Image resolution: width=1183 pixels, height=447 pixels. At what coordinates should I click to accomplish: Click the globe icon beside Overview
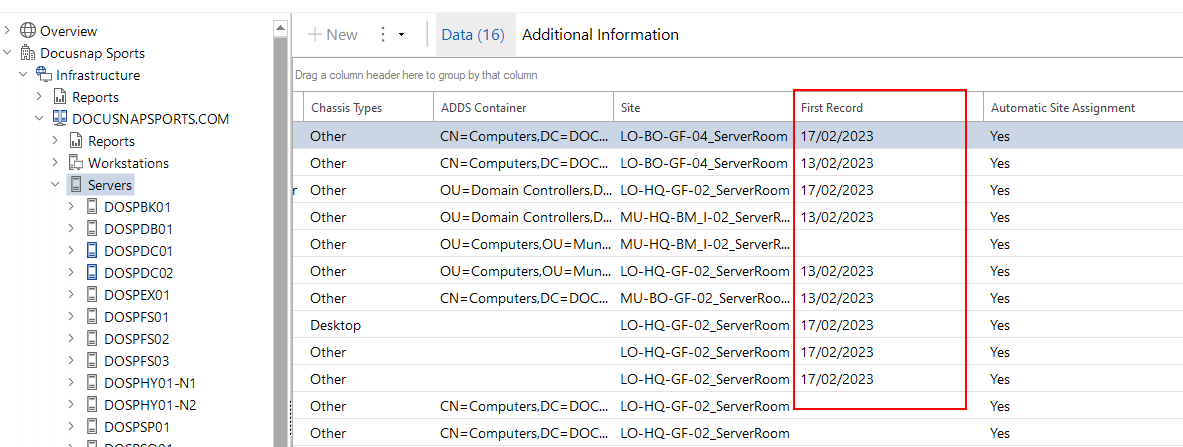click(x=28, y=31)
